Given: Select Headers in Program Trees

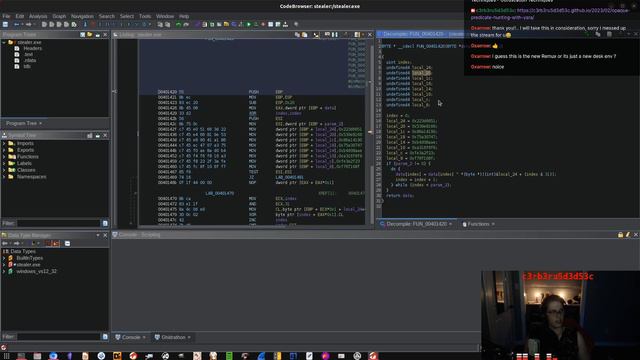Looking at the screenshot, I should [x=32, y=48].
